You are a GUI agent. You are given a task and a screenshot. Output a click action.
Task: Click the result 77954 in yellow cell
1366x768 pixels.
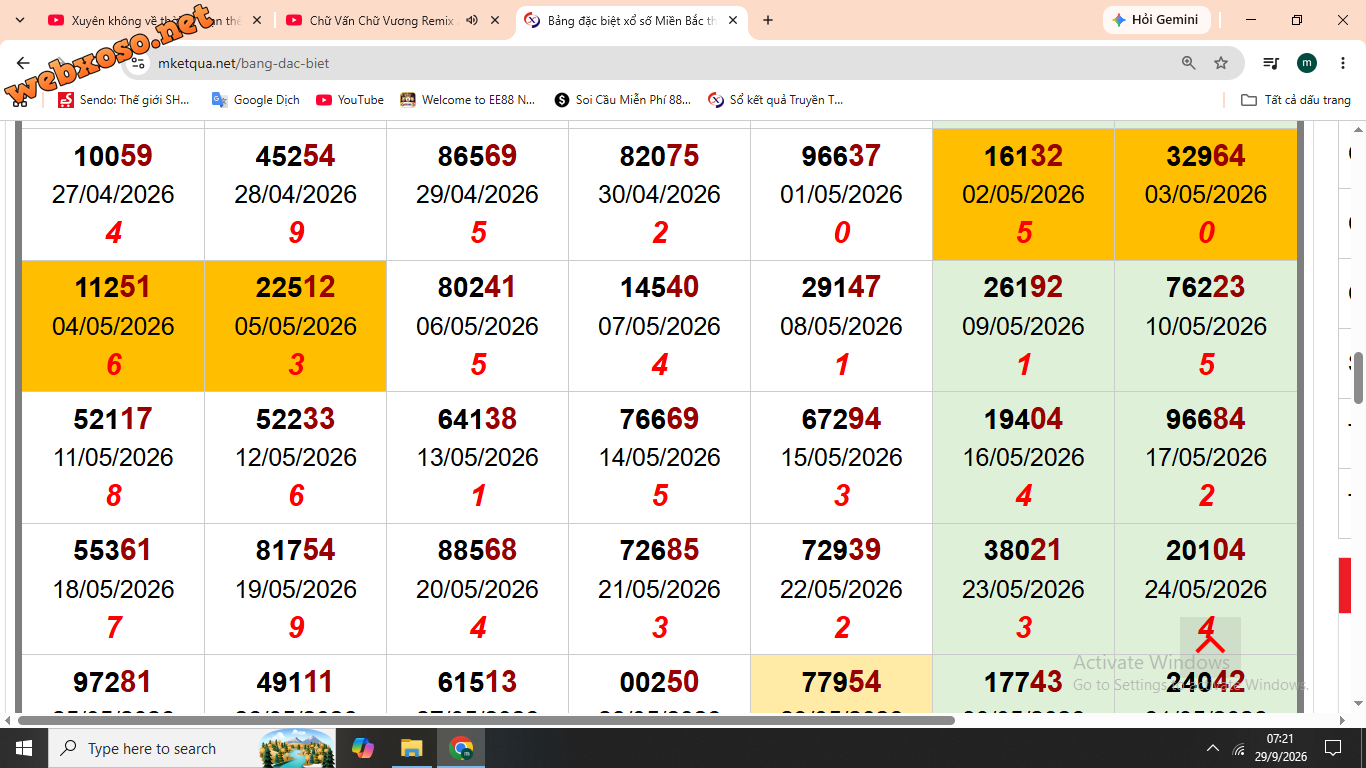coord(841,682)
